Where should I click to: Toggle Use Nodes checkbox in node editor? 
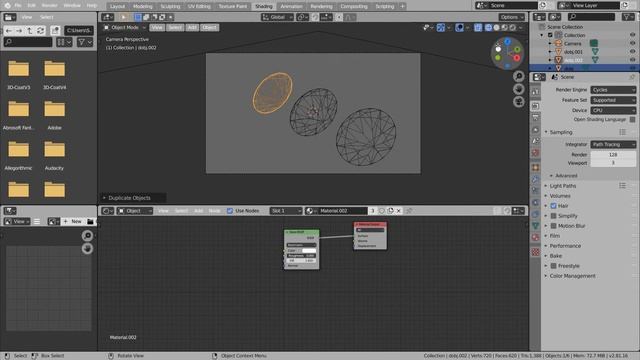(x=230, y=211)
